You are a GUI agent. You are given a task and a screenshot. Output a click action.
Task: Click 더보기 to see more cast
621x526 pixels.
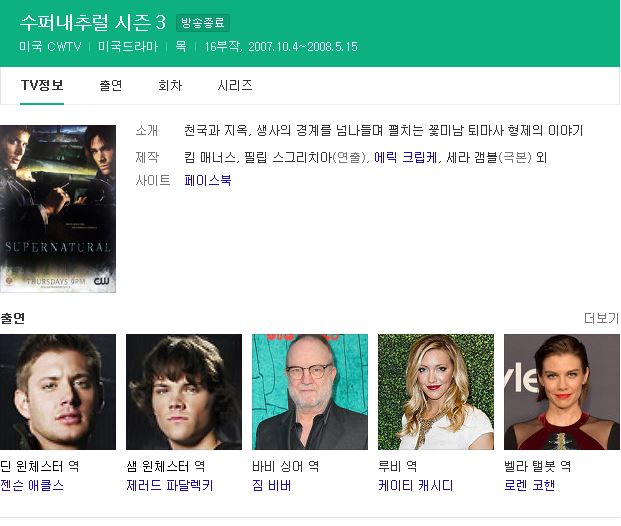click(601, 318)
